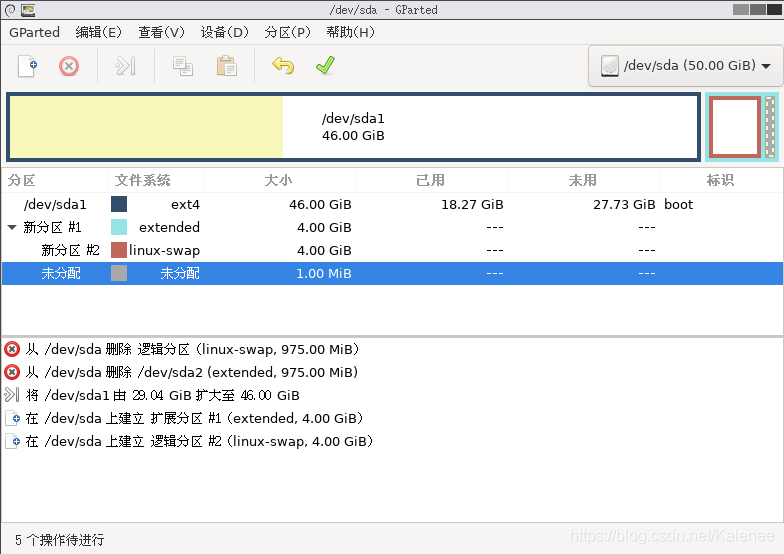Open the 设备(D) menu
Image resolution: width=784 pixels, height=554 pixels.
coord(224,32)
